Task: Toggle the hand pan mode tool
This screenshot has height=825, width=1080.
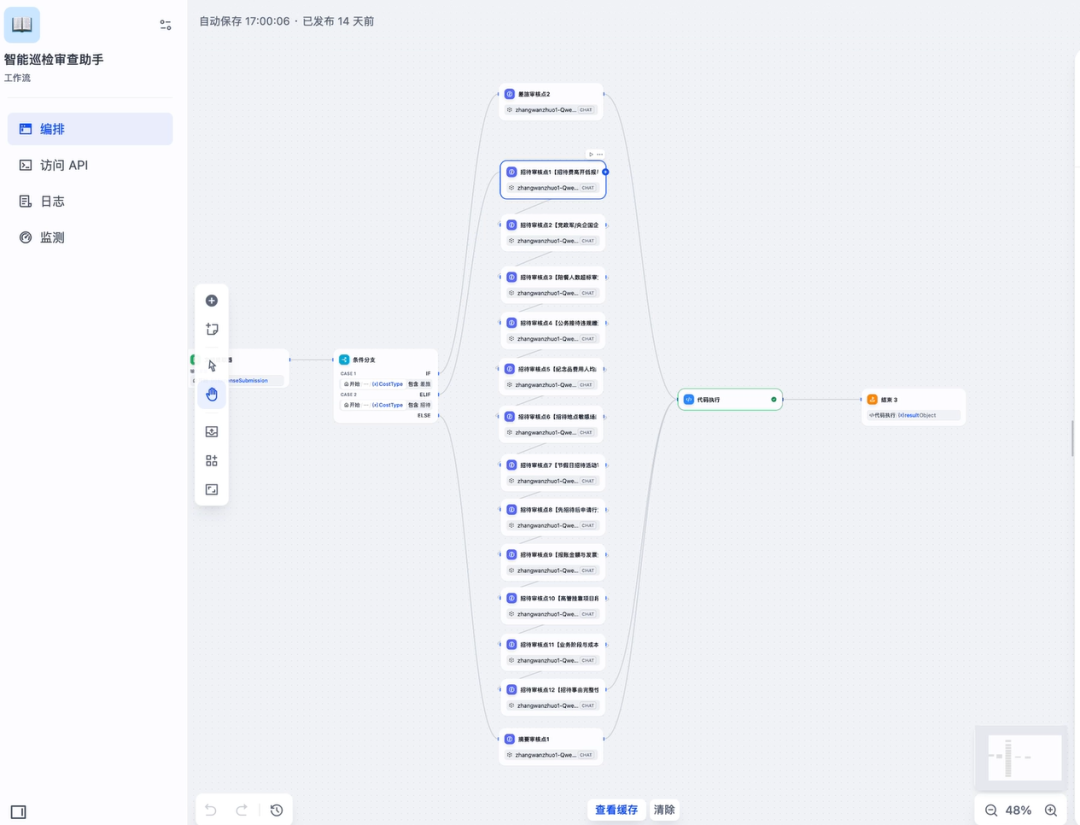Action: pos(211,394)
